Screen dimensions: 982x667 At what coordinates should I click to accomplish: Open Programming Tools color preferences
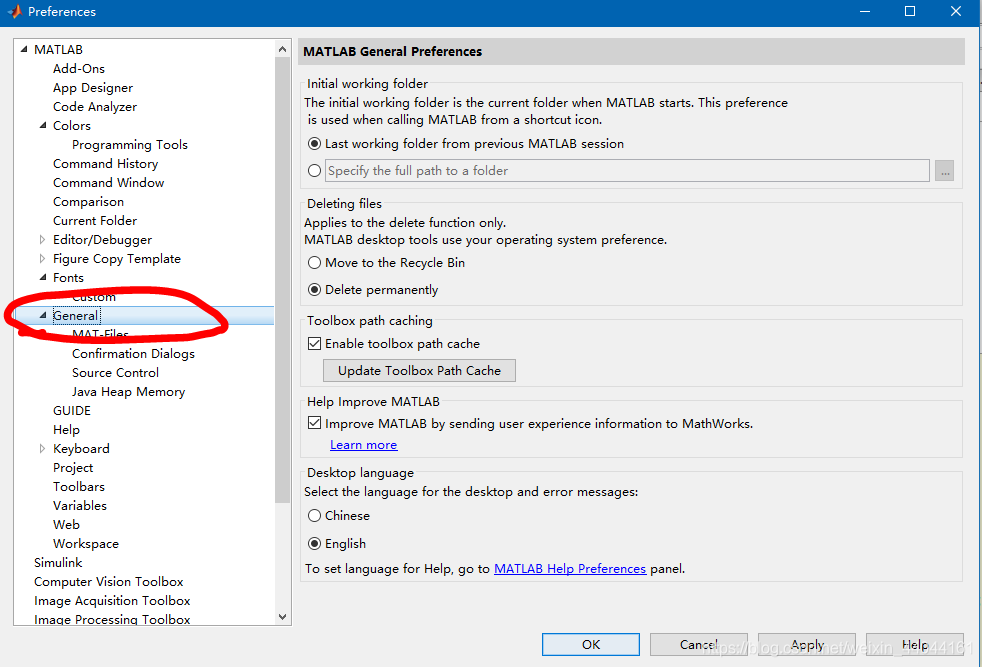coord(130,145)
